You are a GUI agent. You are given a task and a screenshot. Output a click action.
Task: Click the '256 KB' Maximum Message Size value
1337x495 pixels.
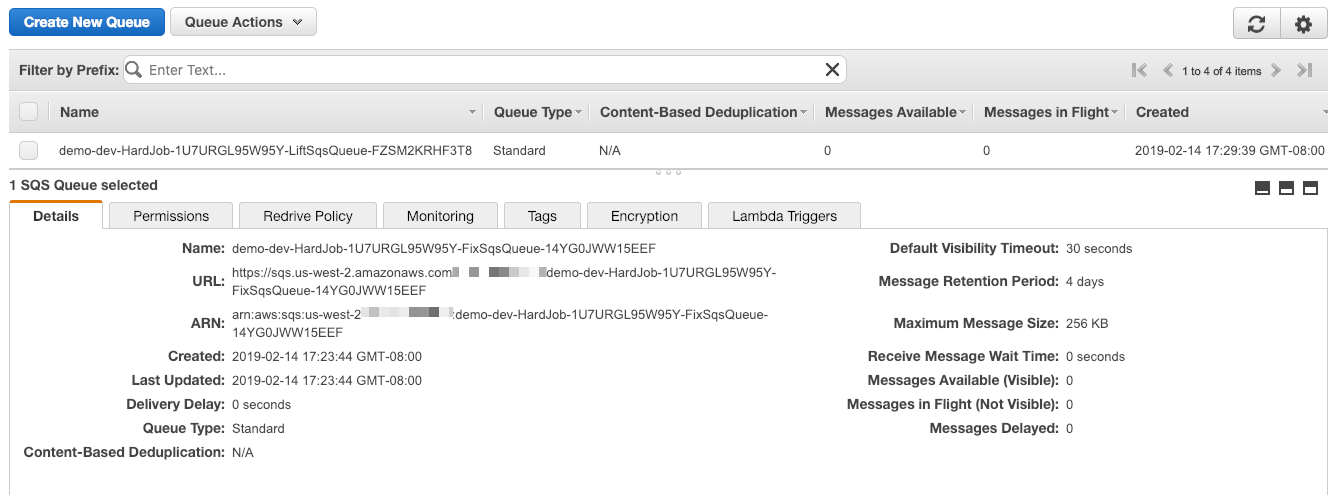coord(1087,323)
